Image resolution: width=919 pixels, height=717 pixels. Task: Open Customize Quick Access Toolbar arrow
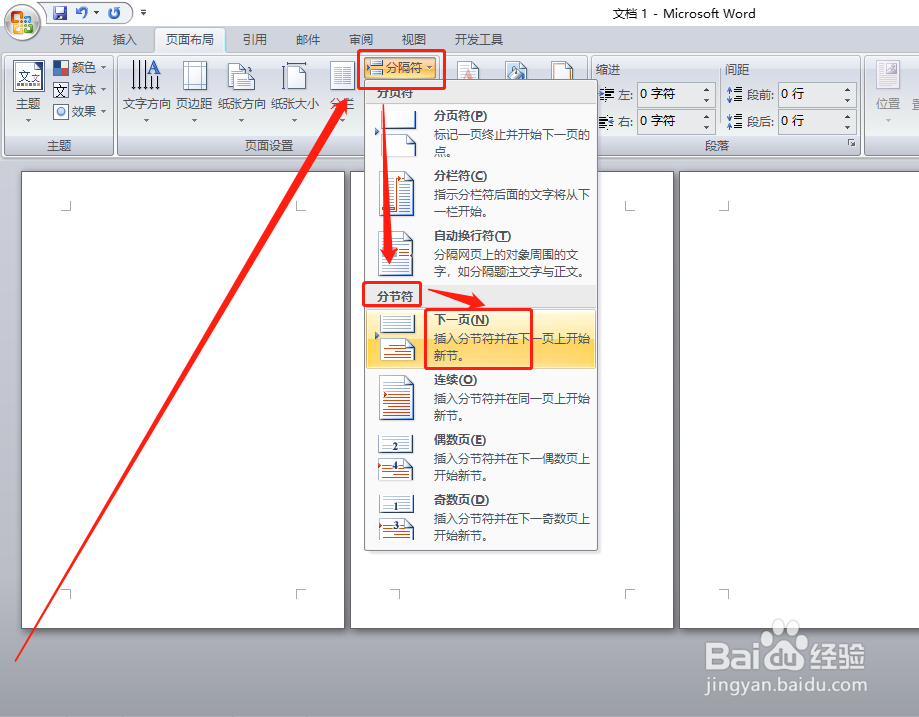pos(144,12)
